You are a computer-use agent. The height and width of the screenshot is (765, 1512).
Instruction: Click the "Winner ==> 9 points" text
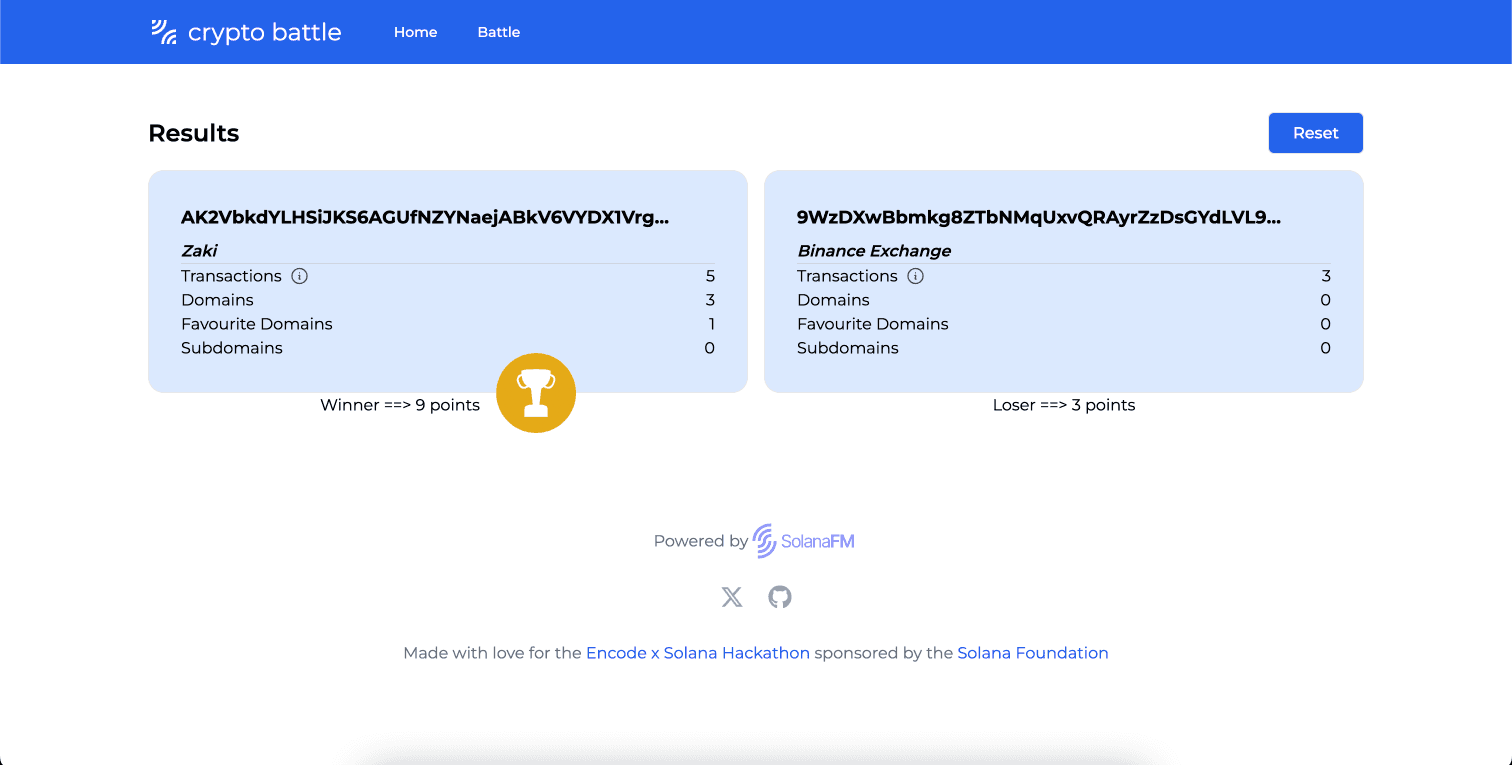point(399,405)
